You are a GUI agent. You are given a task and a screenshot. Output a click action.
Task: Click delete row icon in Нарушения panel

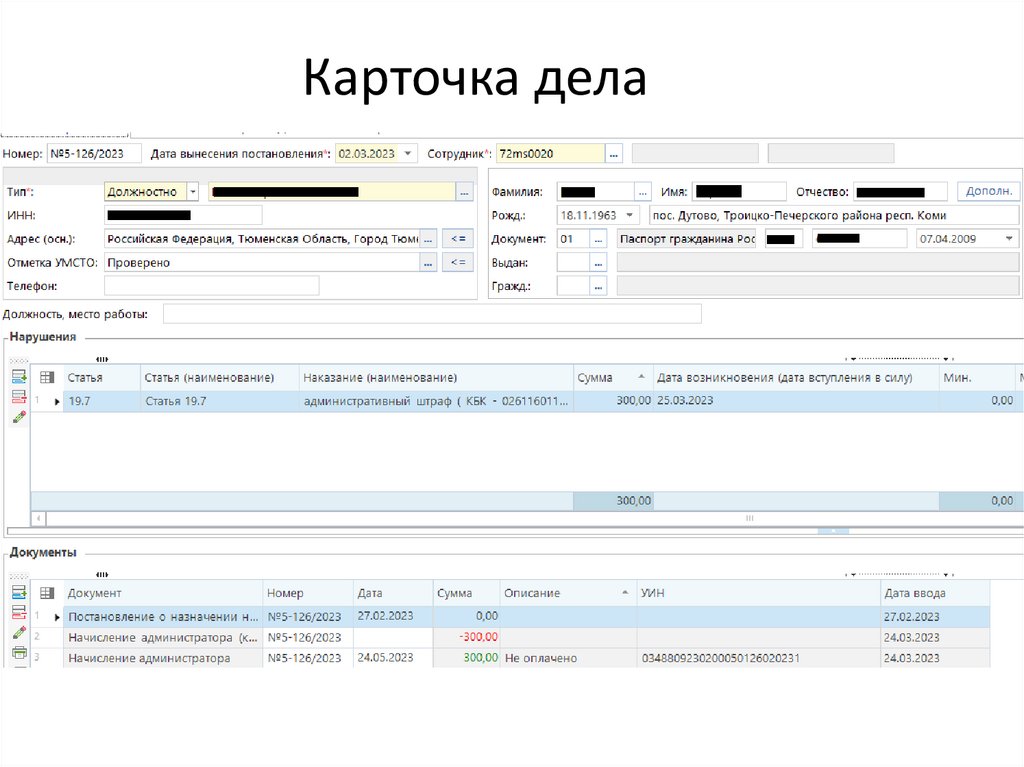(18, 397)
